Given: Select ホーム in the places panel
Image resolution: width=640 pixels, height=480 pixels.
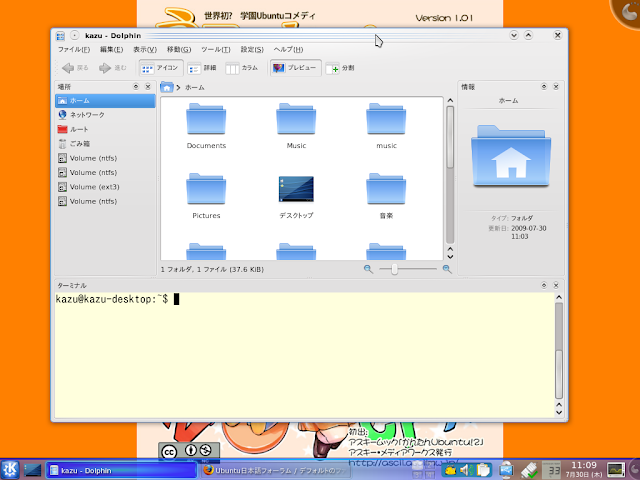Looking at the screenshot, I should pyautogui.click(x=105, y=101).
